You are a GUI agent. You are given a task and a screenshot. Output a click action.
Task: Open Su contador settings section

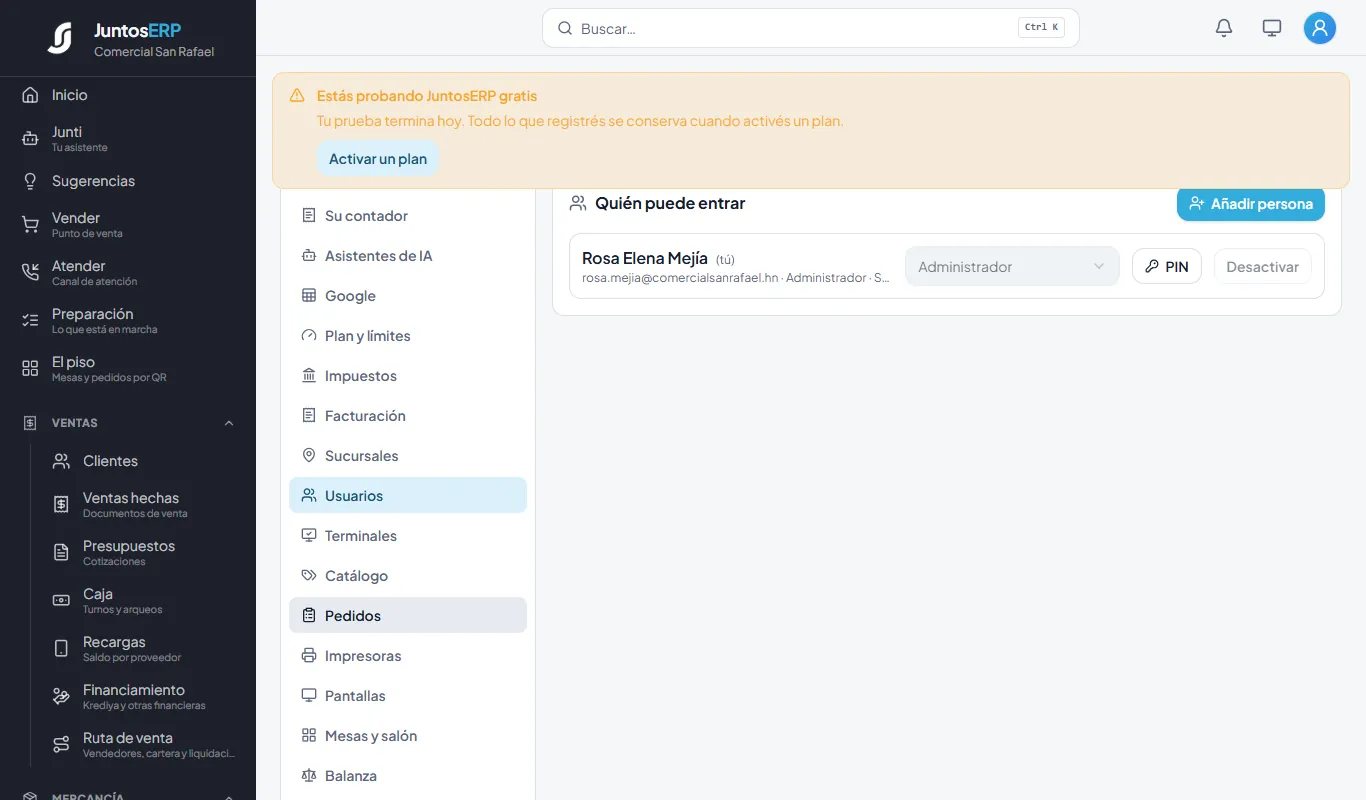[x=408, y=216]
